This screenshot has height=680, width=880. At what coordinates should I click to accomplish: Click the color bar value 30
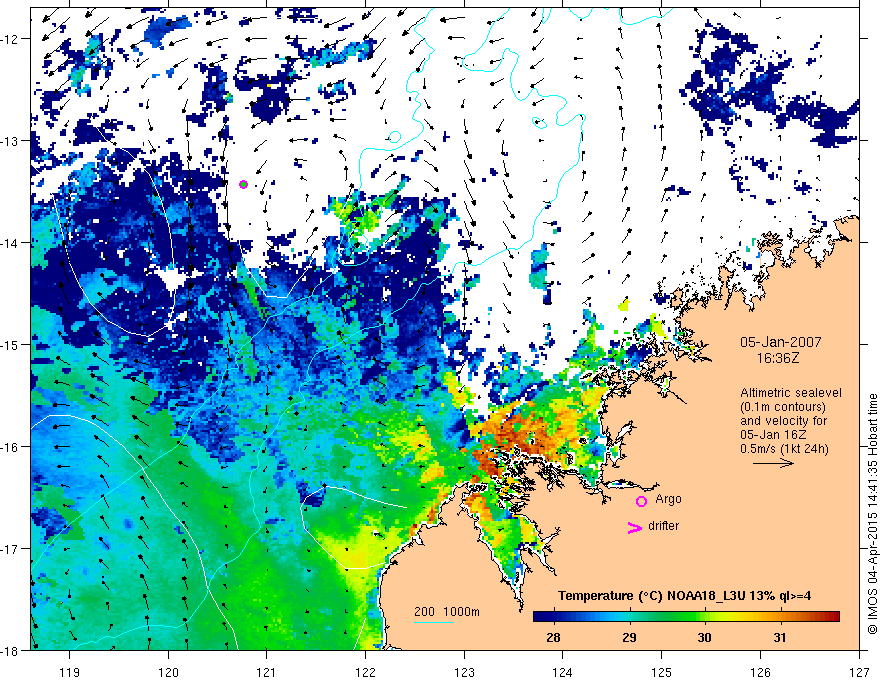(x=704, y=637)
